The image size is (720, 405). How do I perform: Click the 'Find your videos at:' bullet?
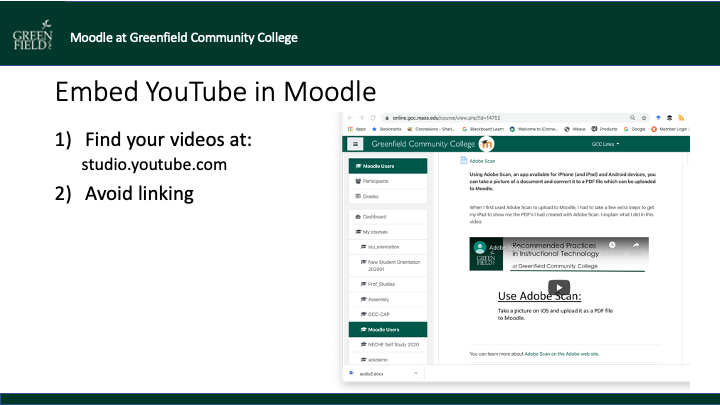(169, 140)
